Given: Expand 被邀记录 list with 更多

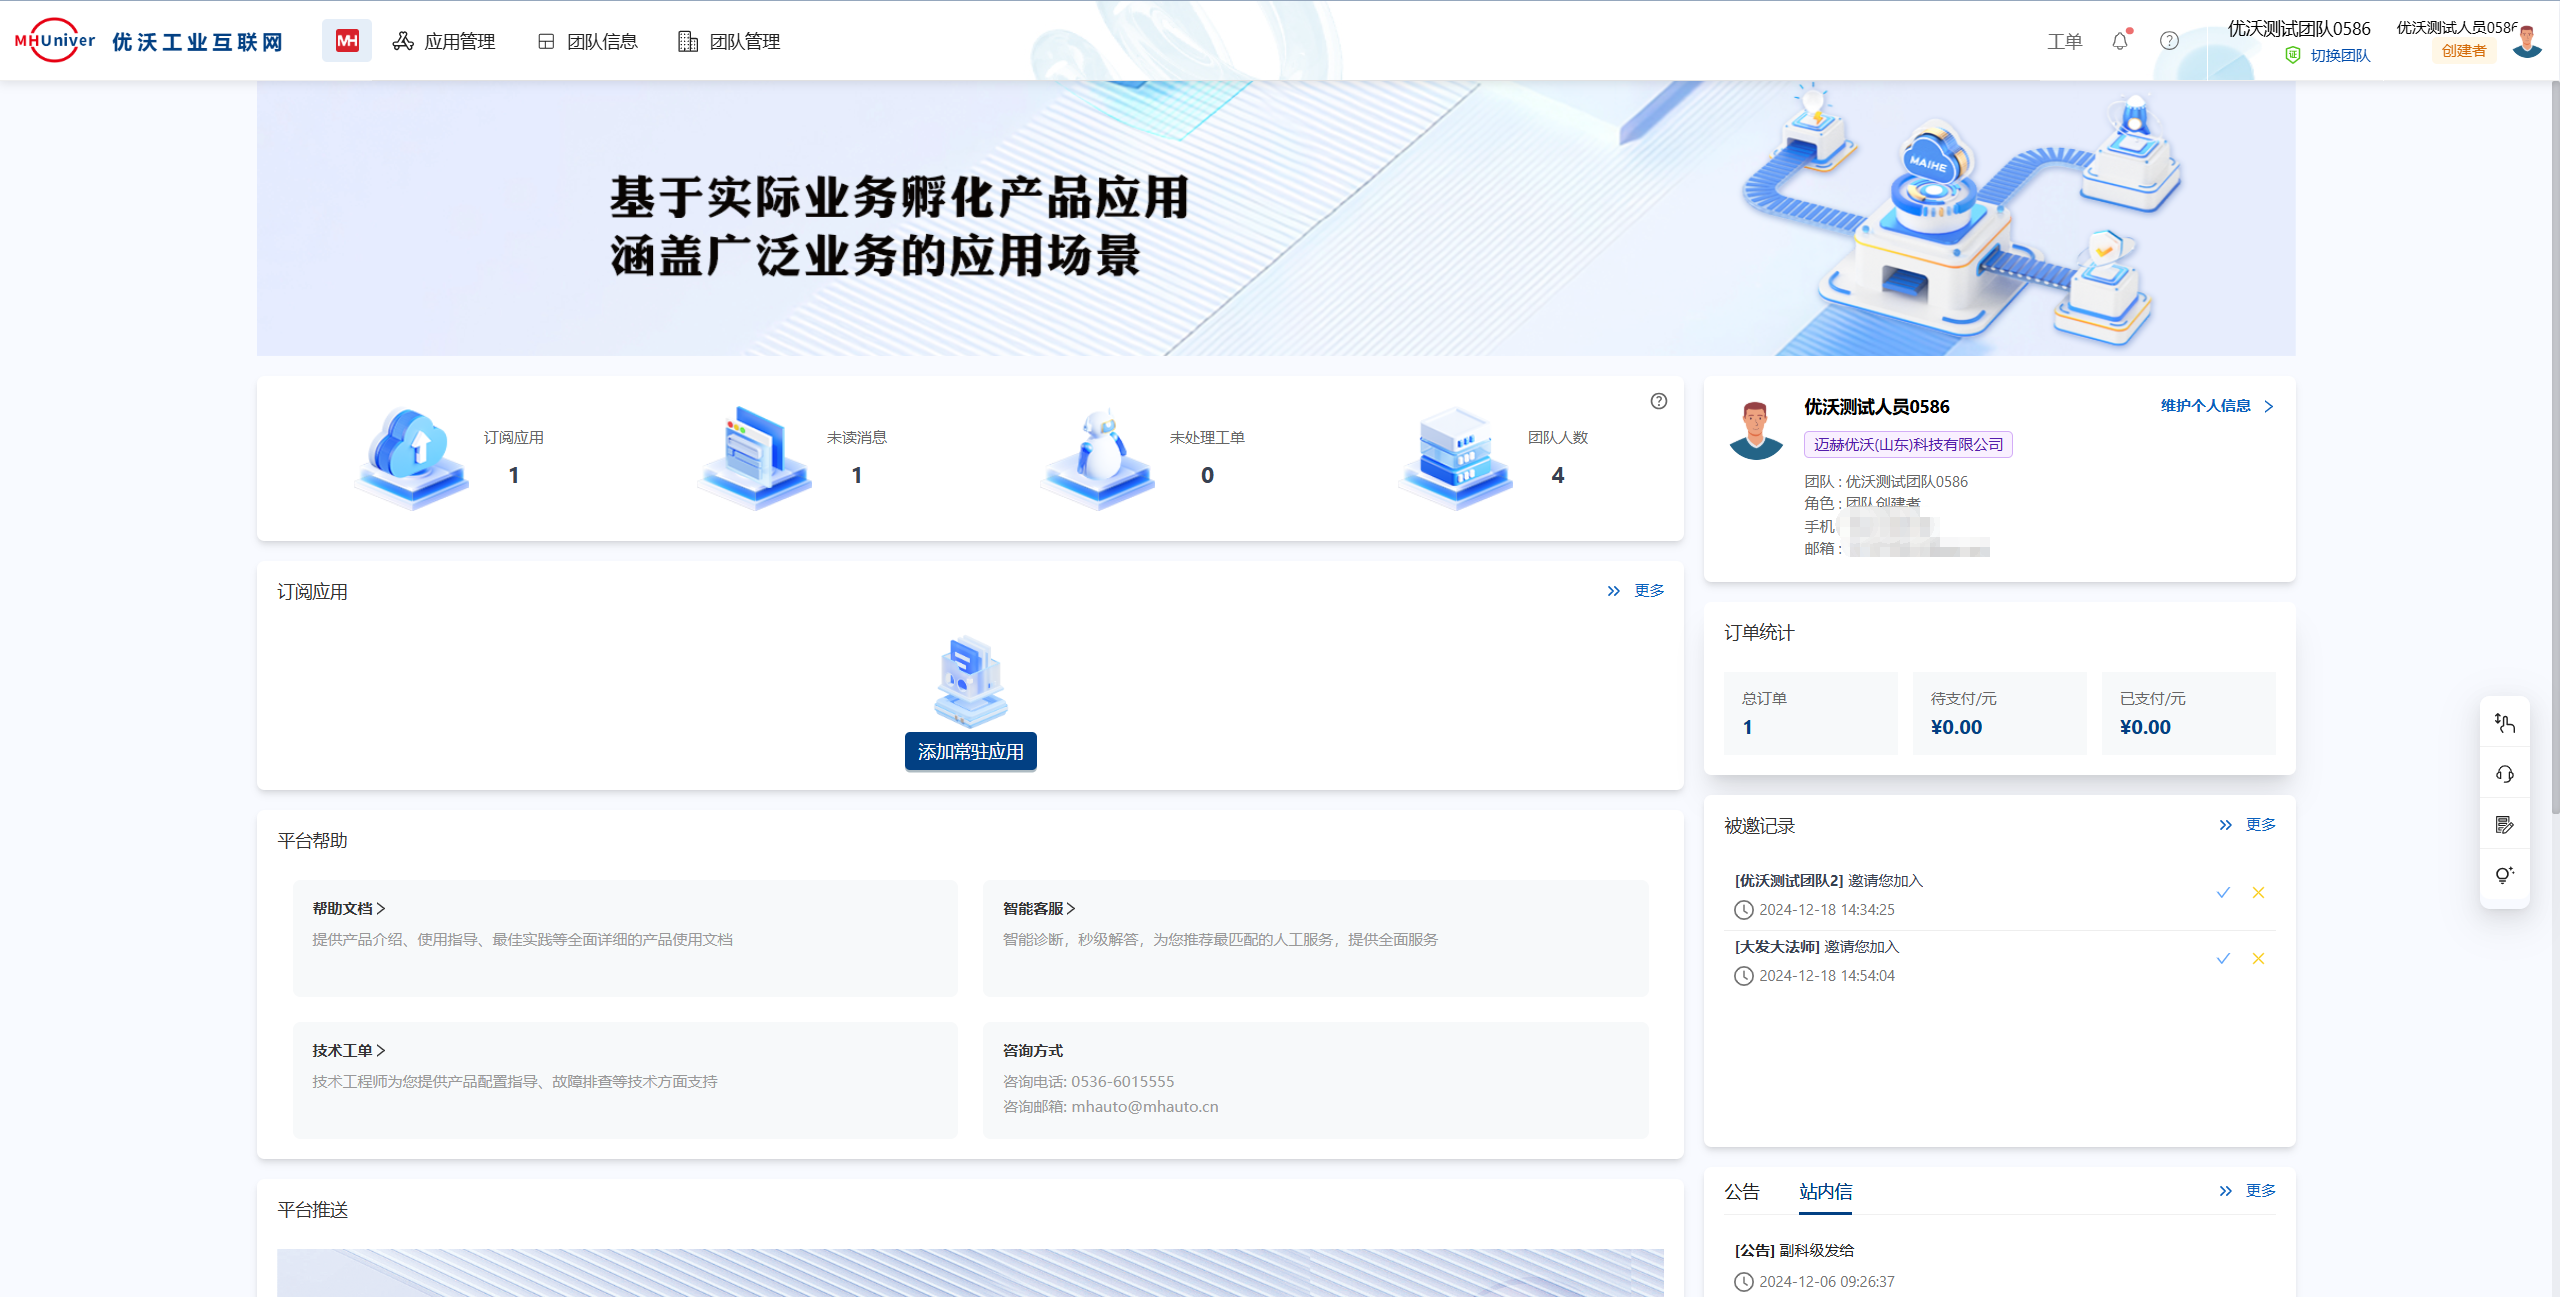Looking at the screenshot, I should [2259, 825].
